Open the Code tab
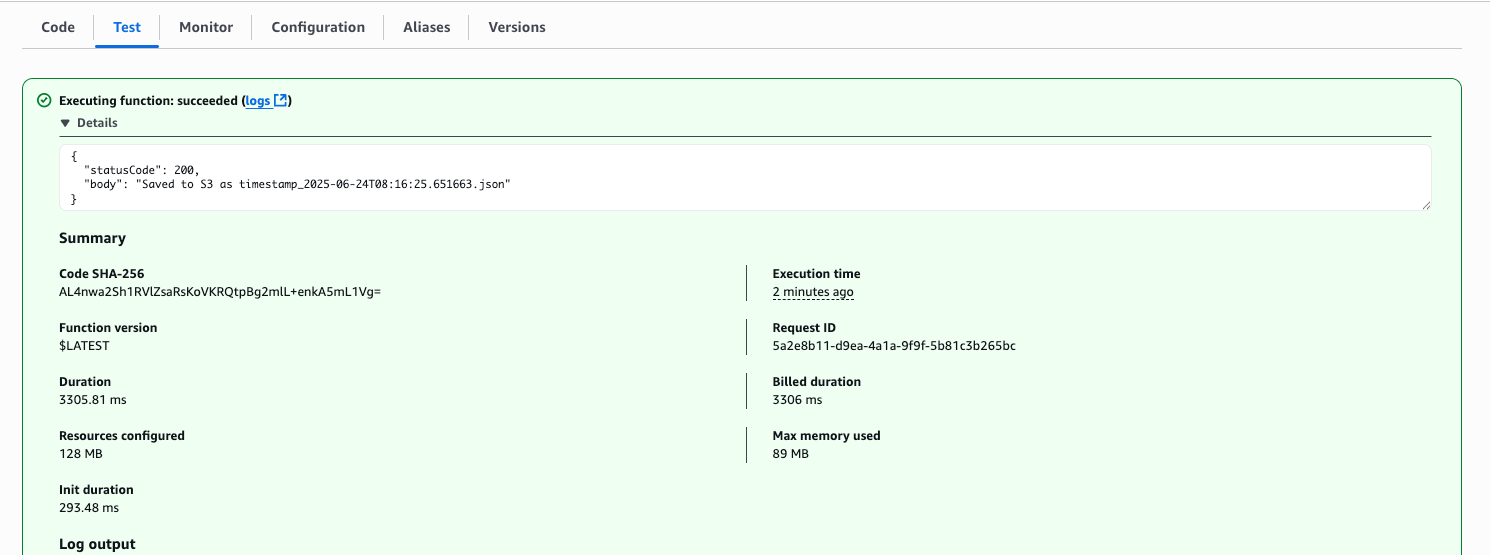 pyautogui.click(x=58, y=27)
